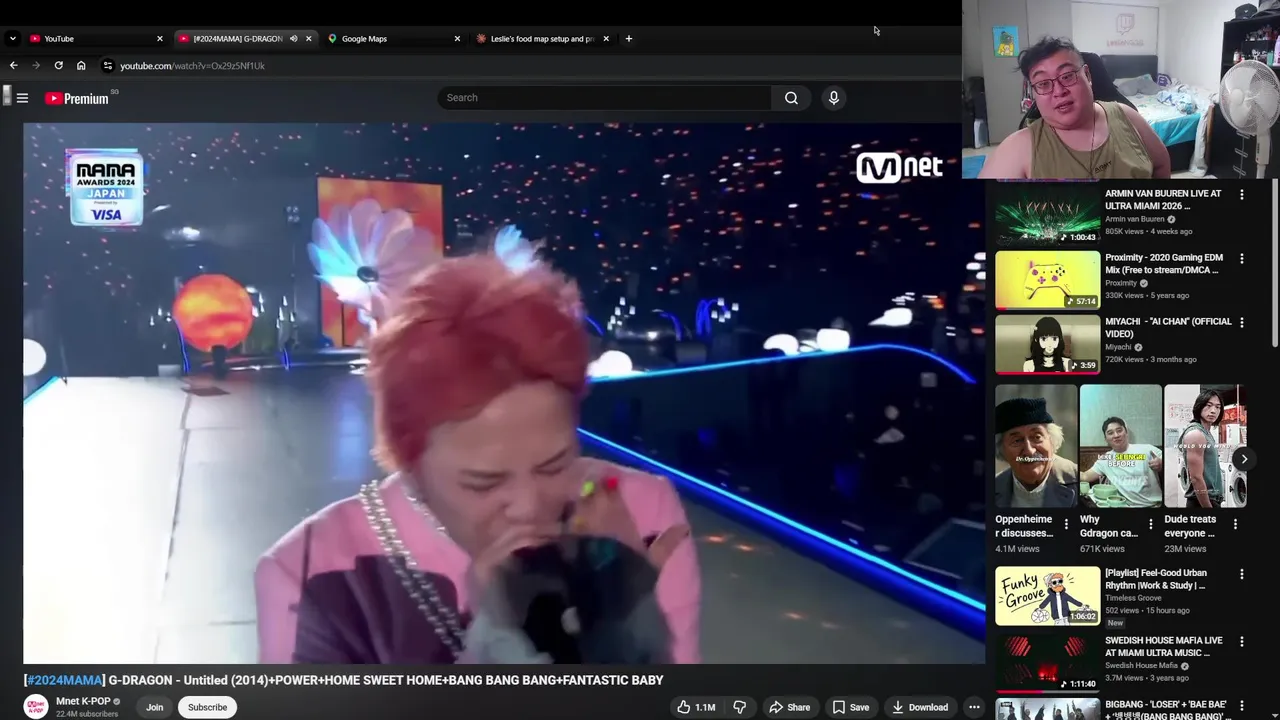Screen dimensions: 1280x720
Task: Open options menu for Armin van Buuren video
Action: [1242, 194]
